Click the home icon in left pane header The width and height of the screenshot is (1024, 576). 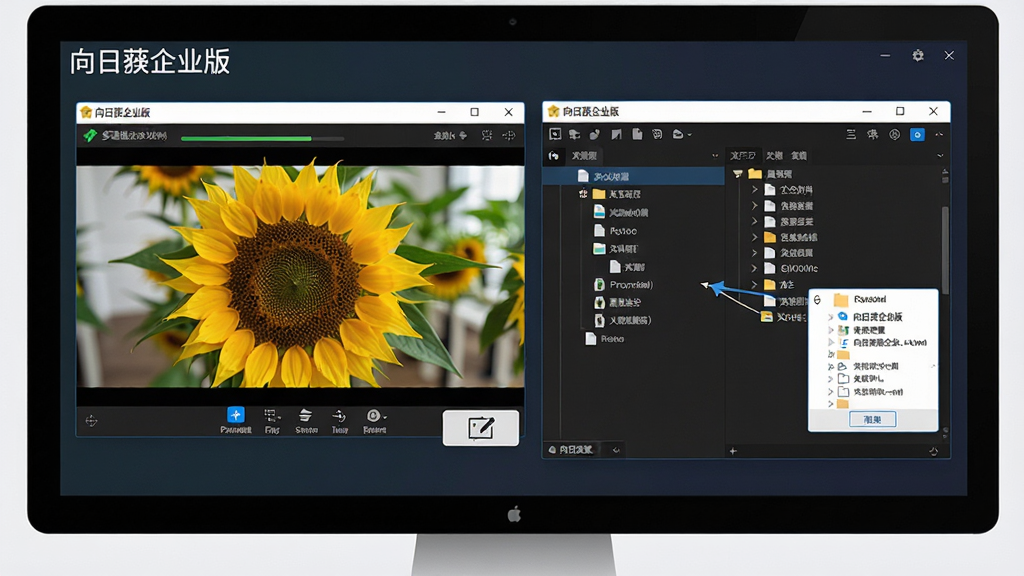point(554,155)
